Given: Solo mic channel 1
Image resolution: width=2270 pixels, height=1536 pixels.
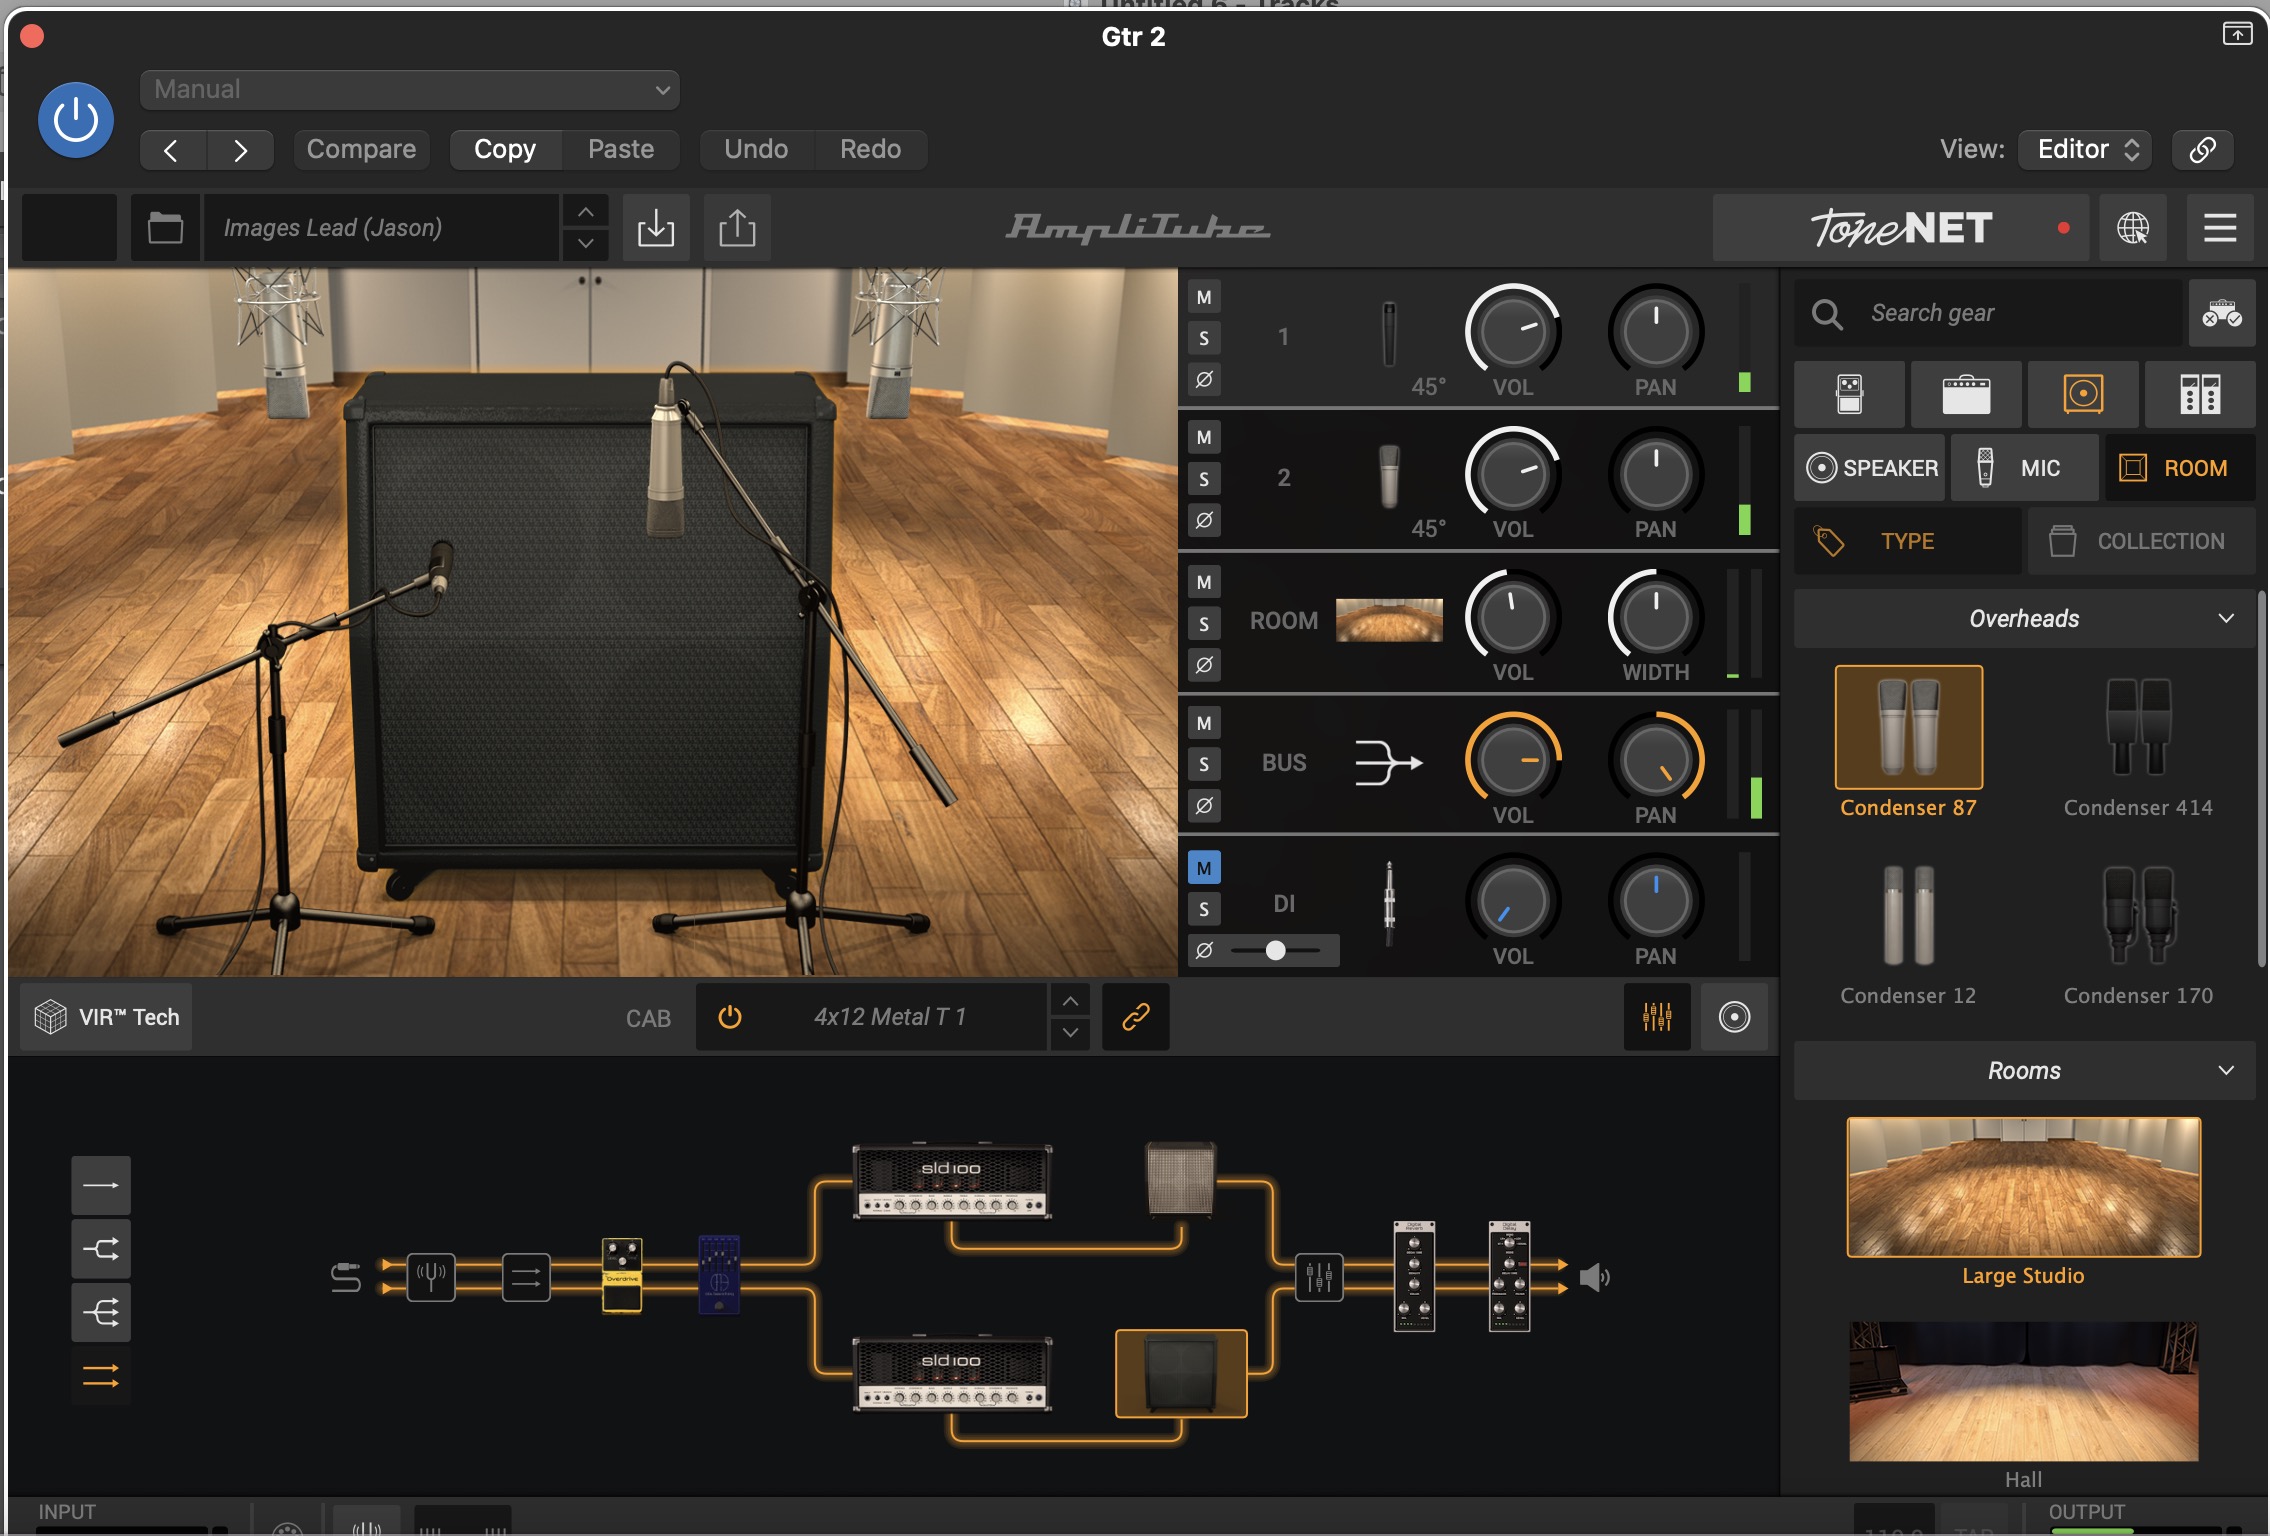Looking at the screenshot, I should [x=1204, y=338].
